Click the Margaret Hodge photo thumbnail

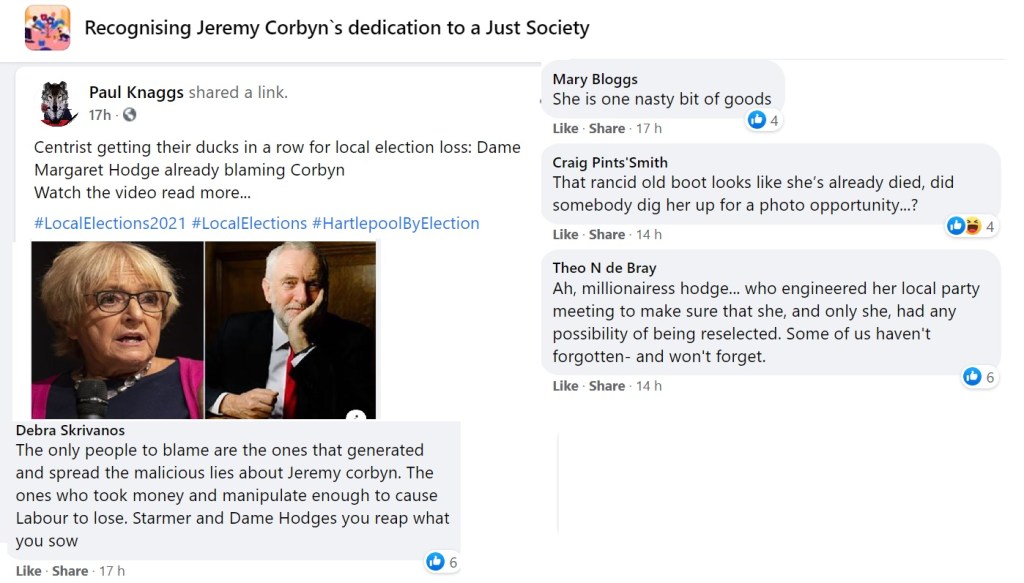pos(117,329)
